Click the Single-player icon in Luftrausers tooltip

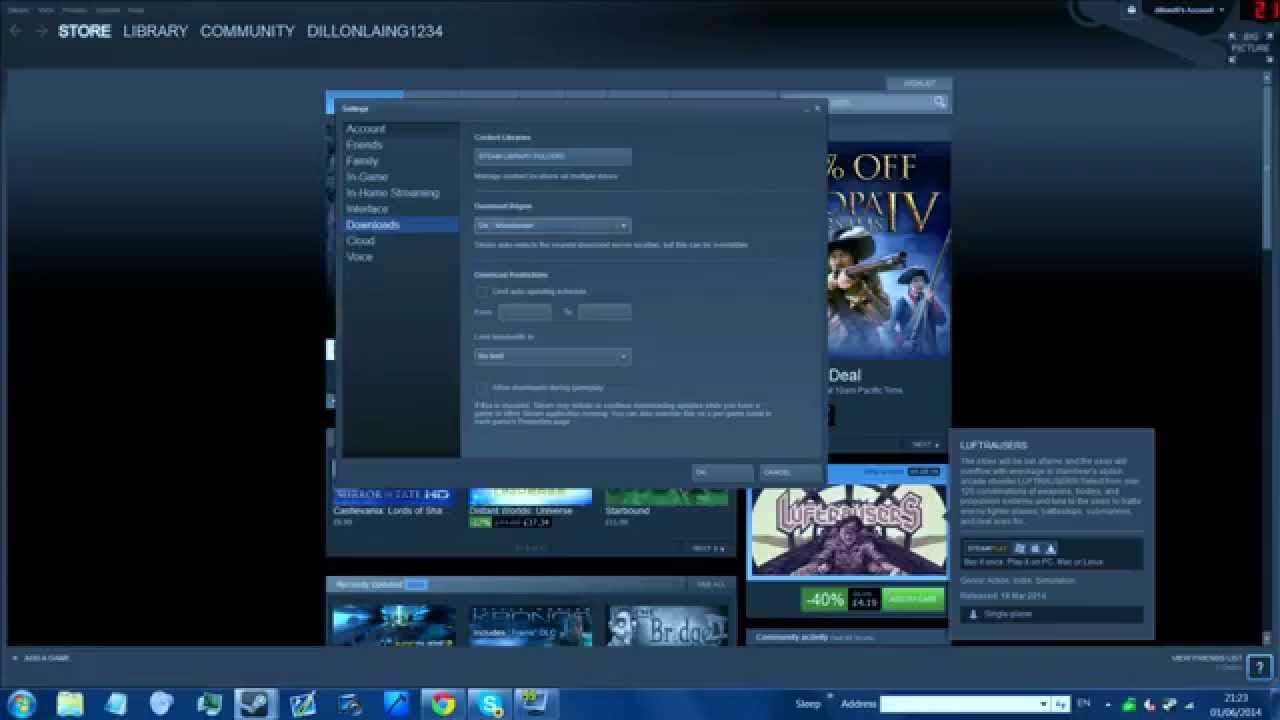pyautogui.click(x=972, y=614)
